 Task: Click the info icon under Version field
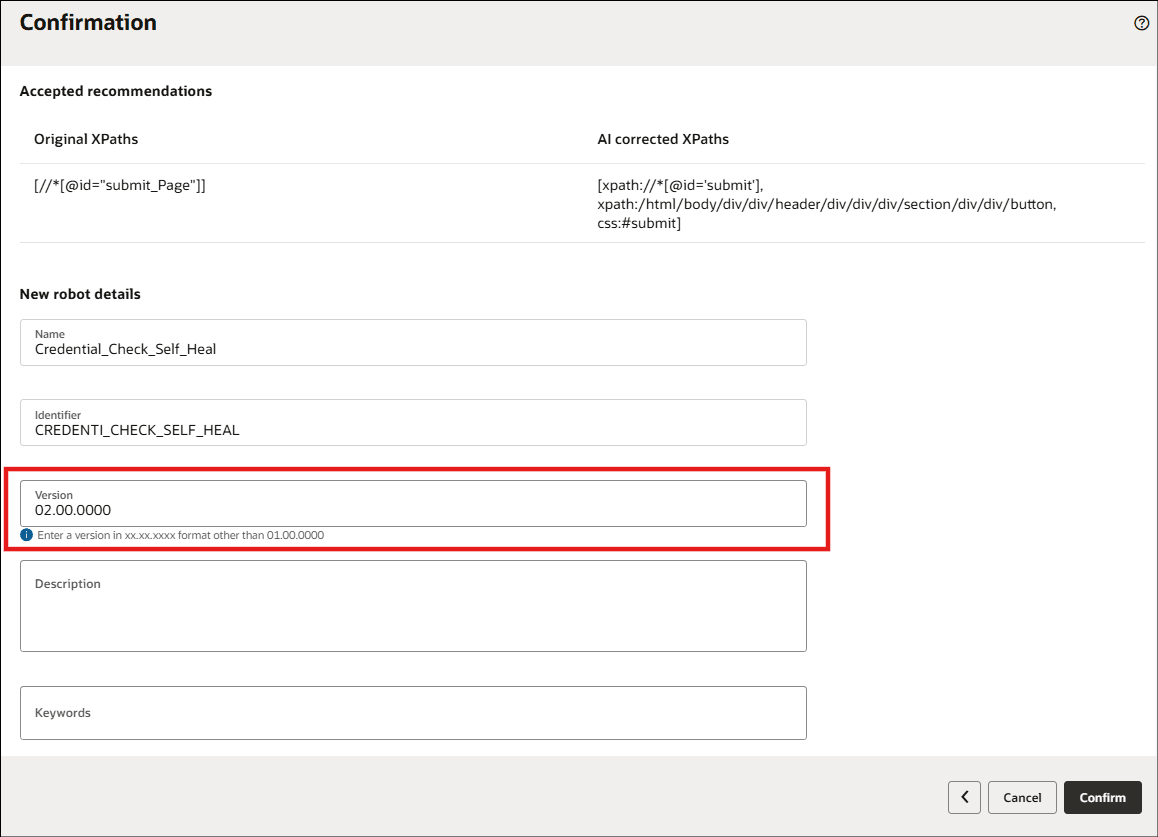coord(27,535)
